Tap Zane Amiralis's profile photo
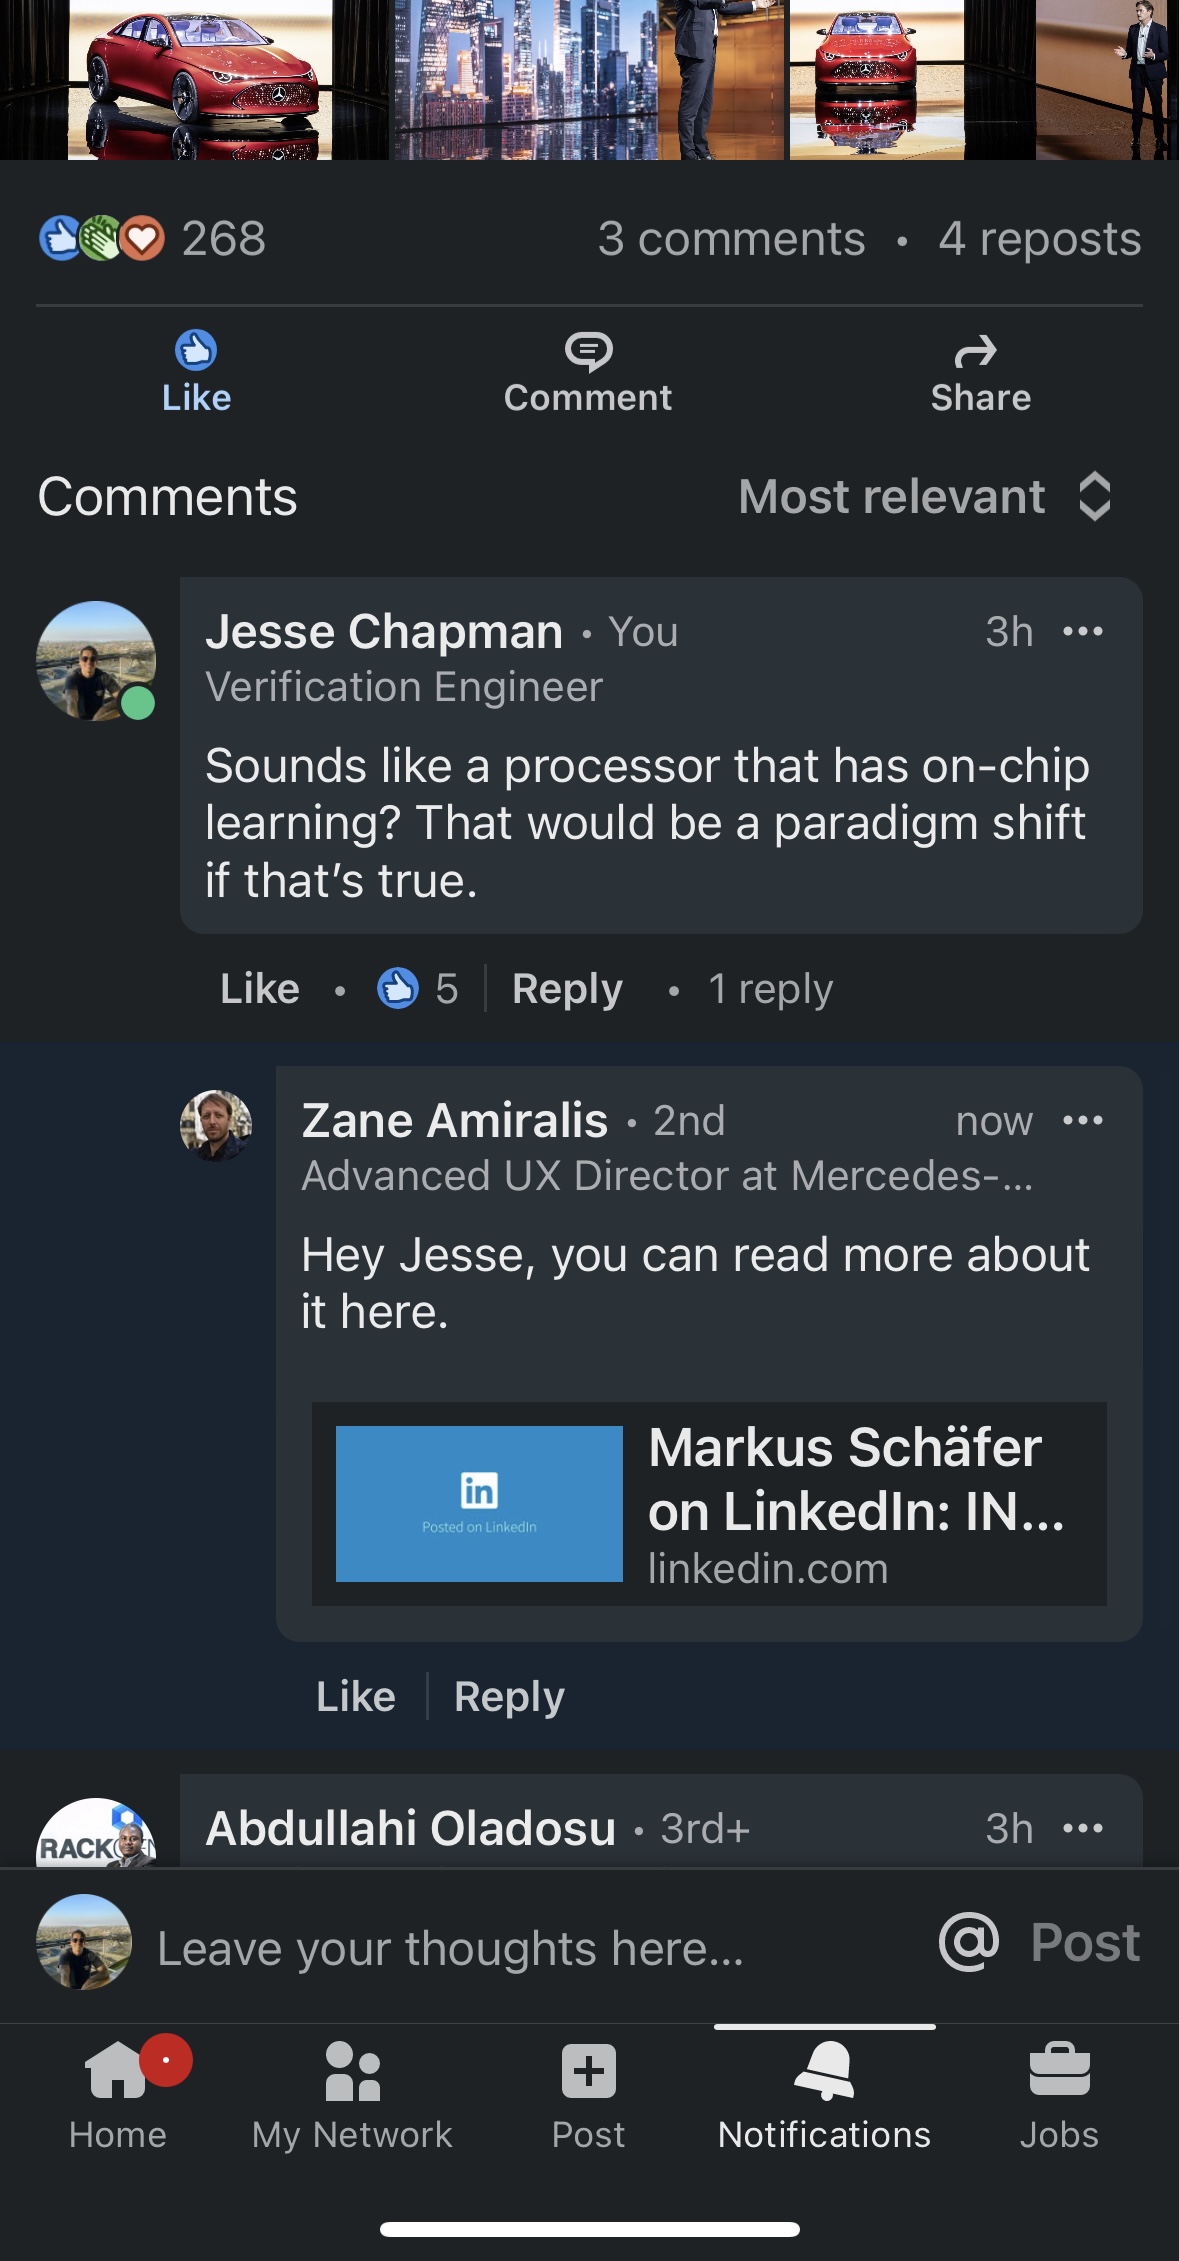Image resolution: width=1179 pixels, height=2261 pixels. 216,1125
